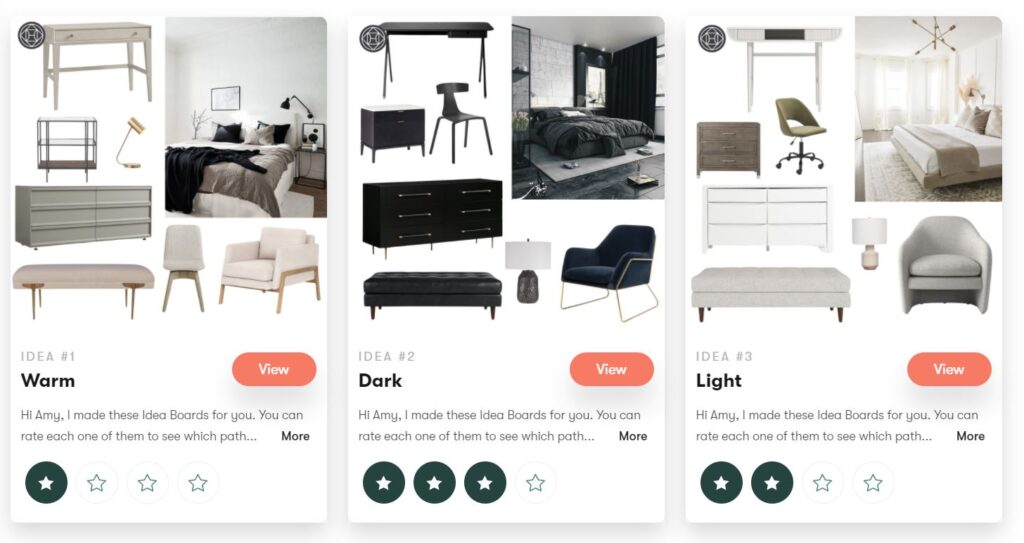The width and height of the screenshot is (1024, 543).
Task: Select the navy velvet armchair on Dark board
Action: [609, 272]
